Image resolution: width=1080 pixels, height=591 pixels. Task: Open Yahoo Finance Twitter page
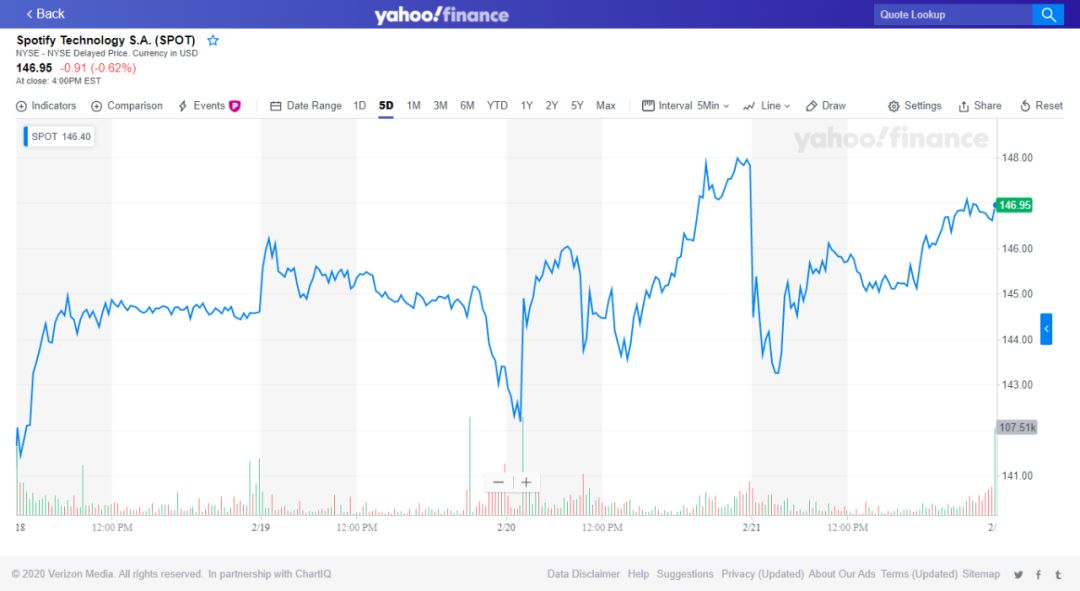pyautogui.click(x=1018, y=575)
